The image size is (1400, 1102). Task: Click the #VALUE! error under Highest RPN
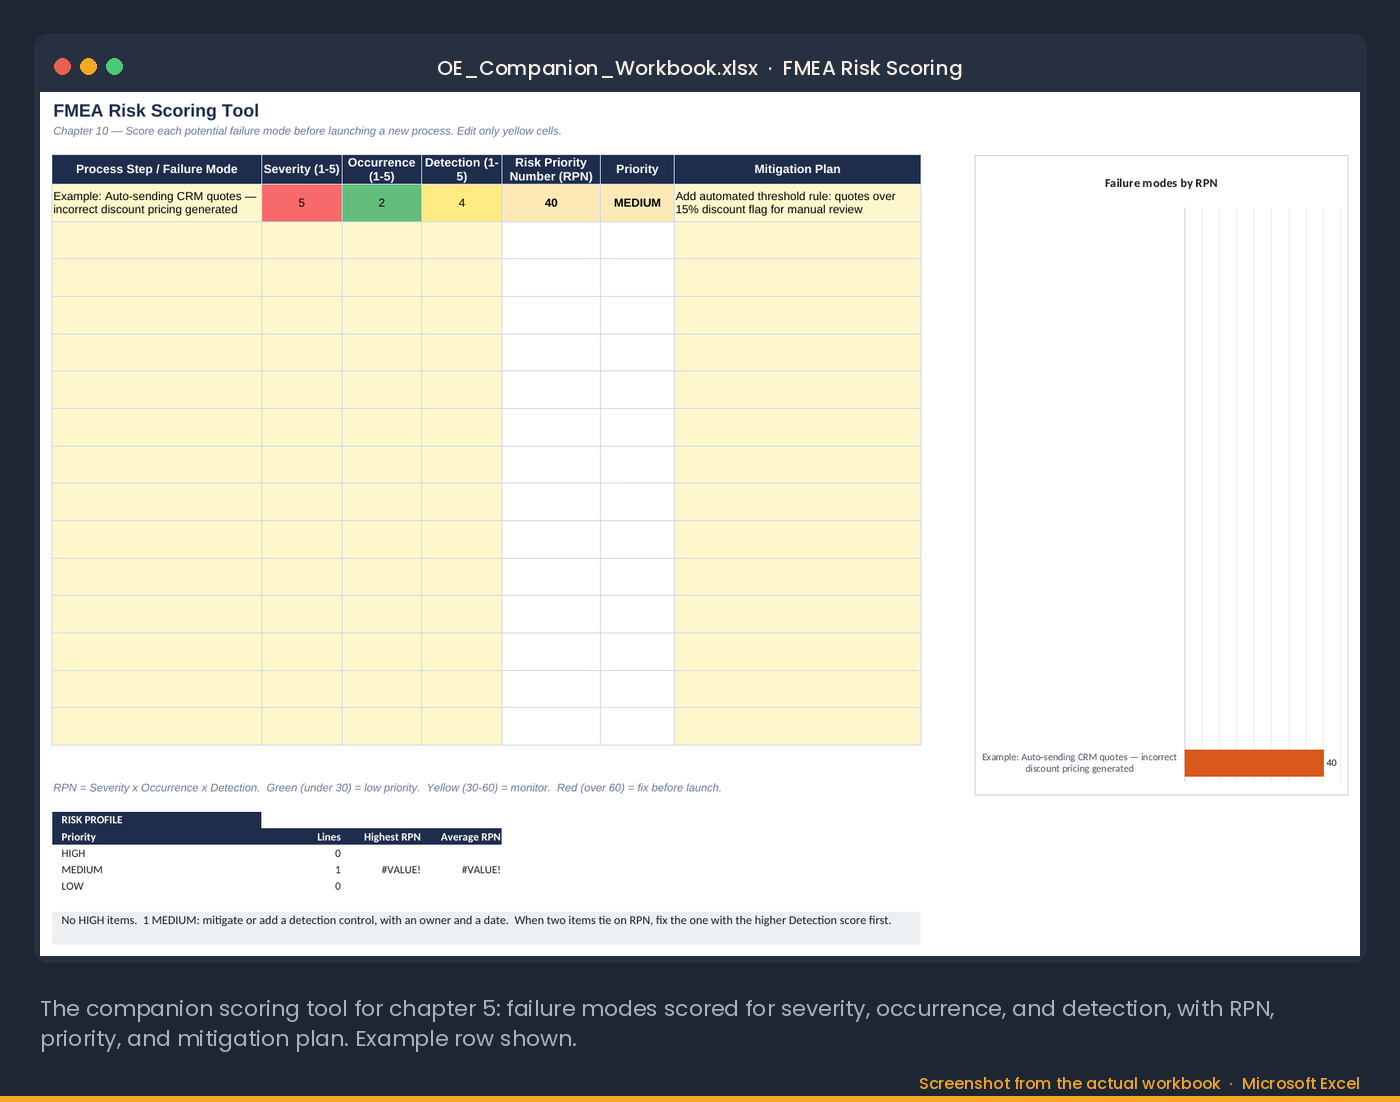point(401,870)
